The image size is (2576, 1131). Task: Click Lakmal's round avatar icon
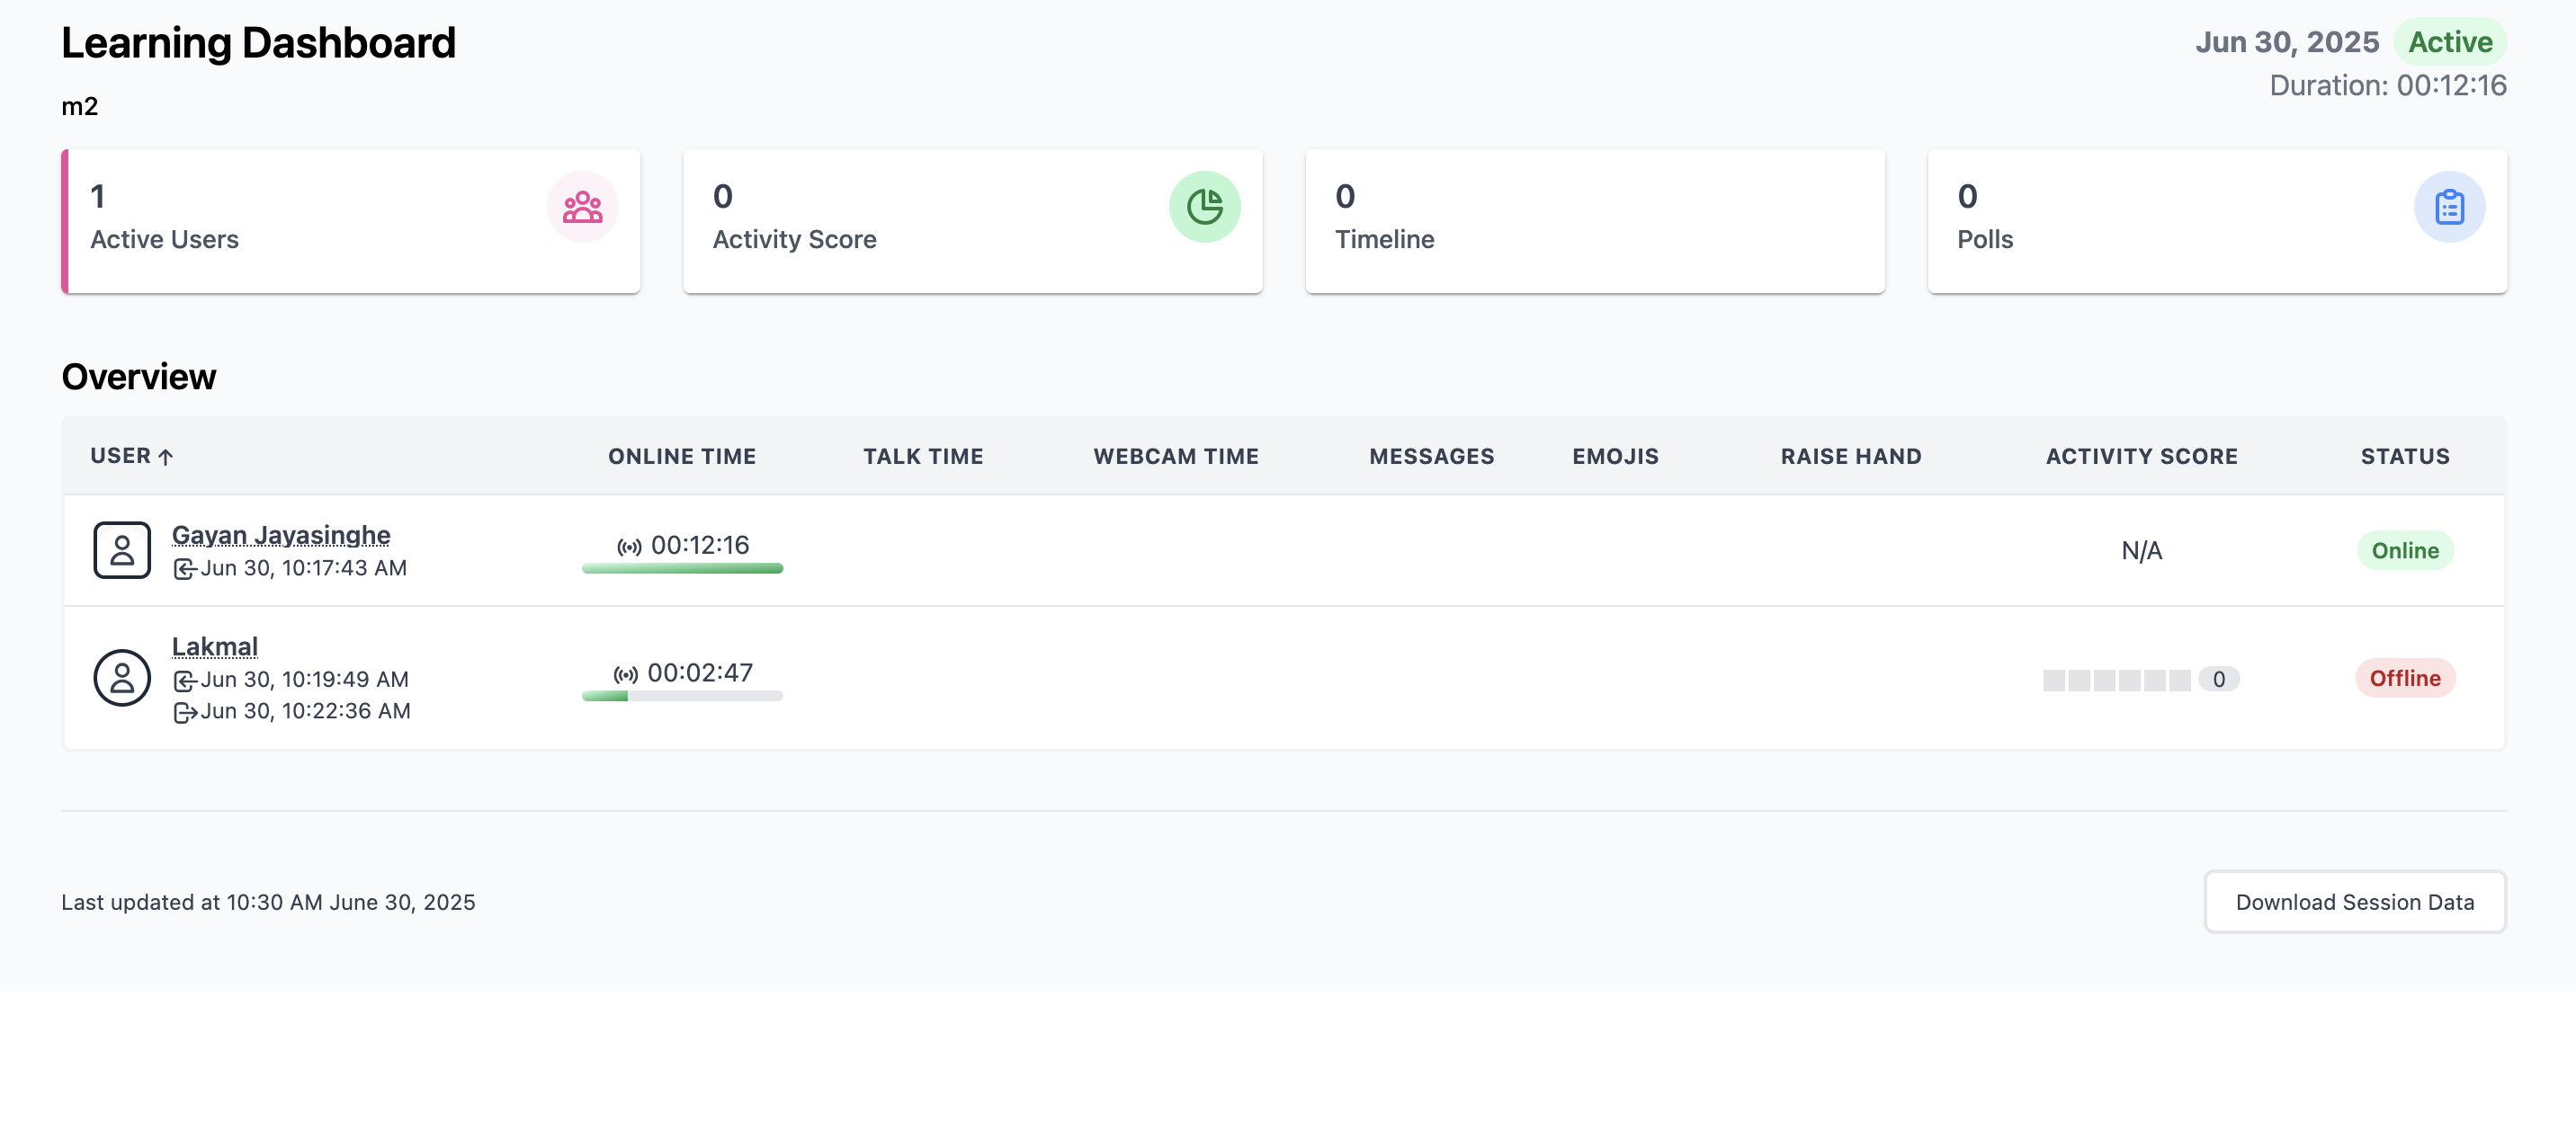122,678
